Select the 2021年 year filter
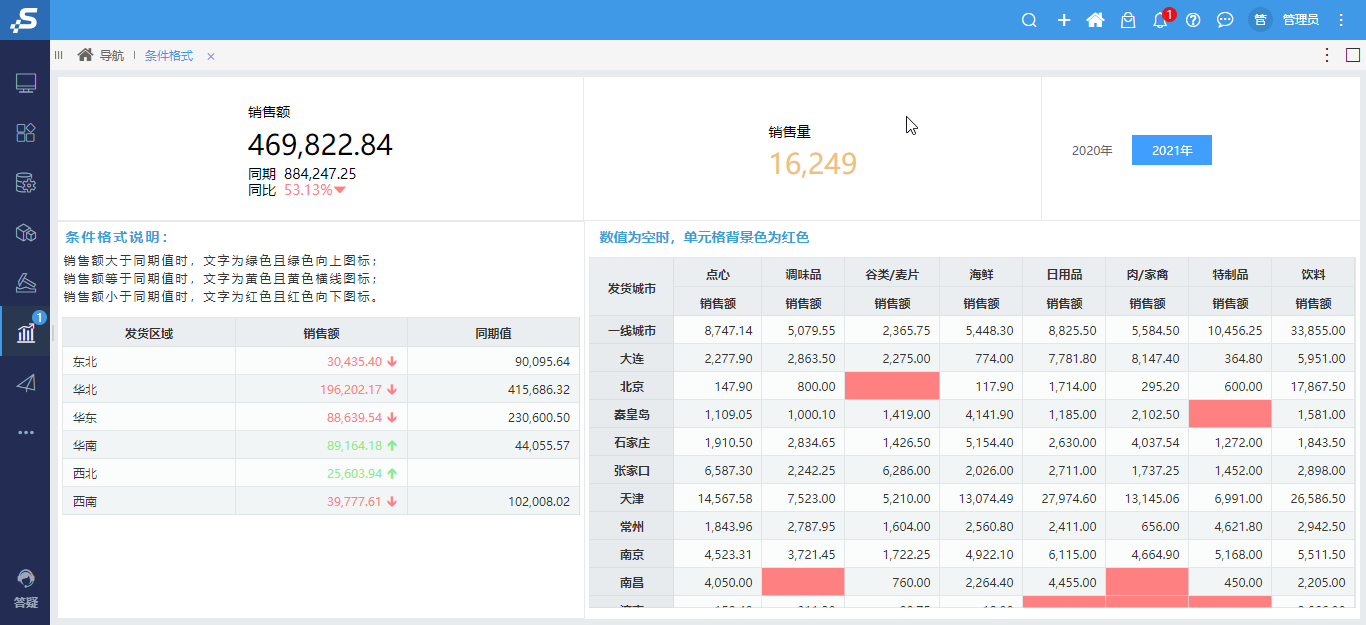 pos(1172,150)
